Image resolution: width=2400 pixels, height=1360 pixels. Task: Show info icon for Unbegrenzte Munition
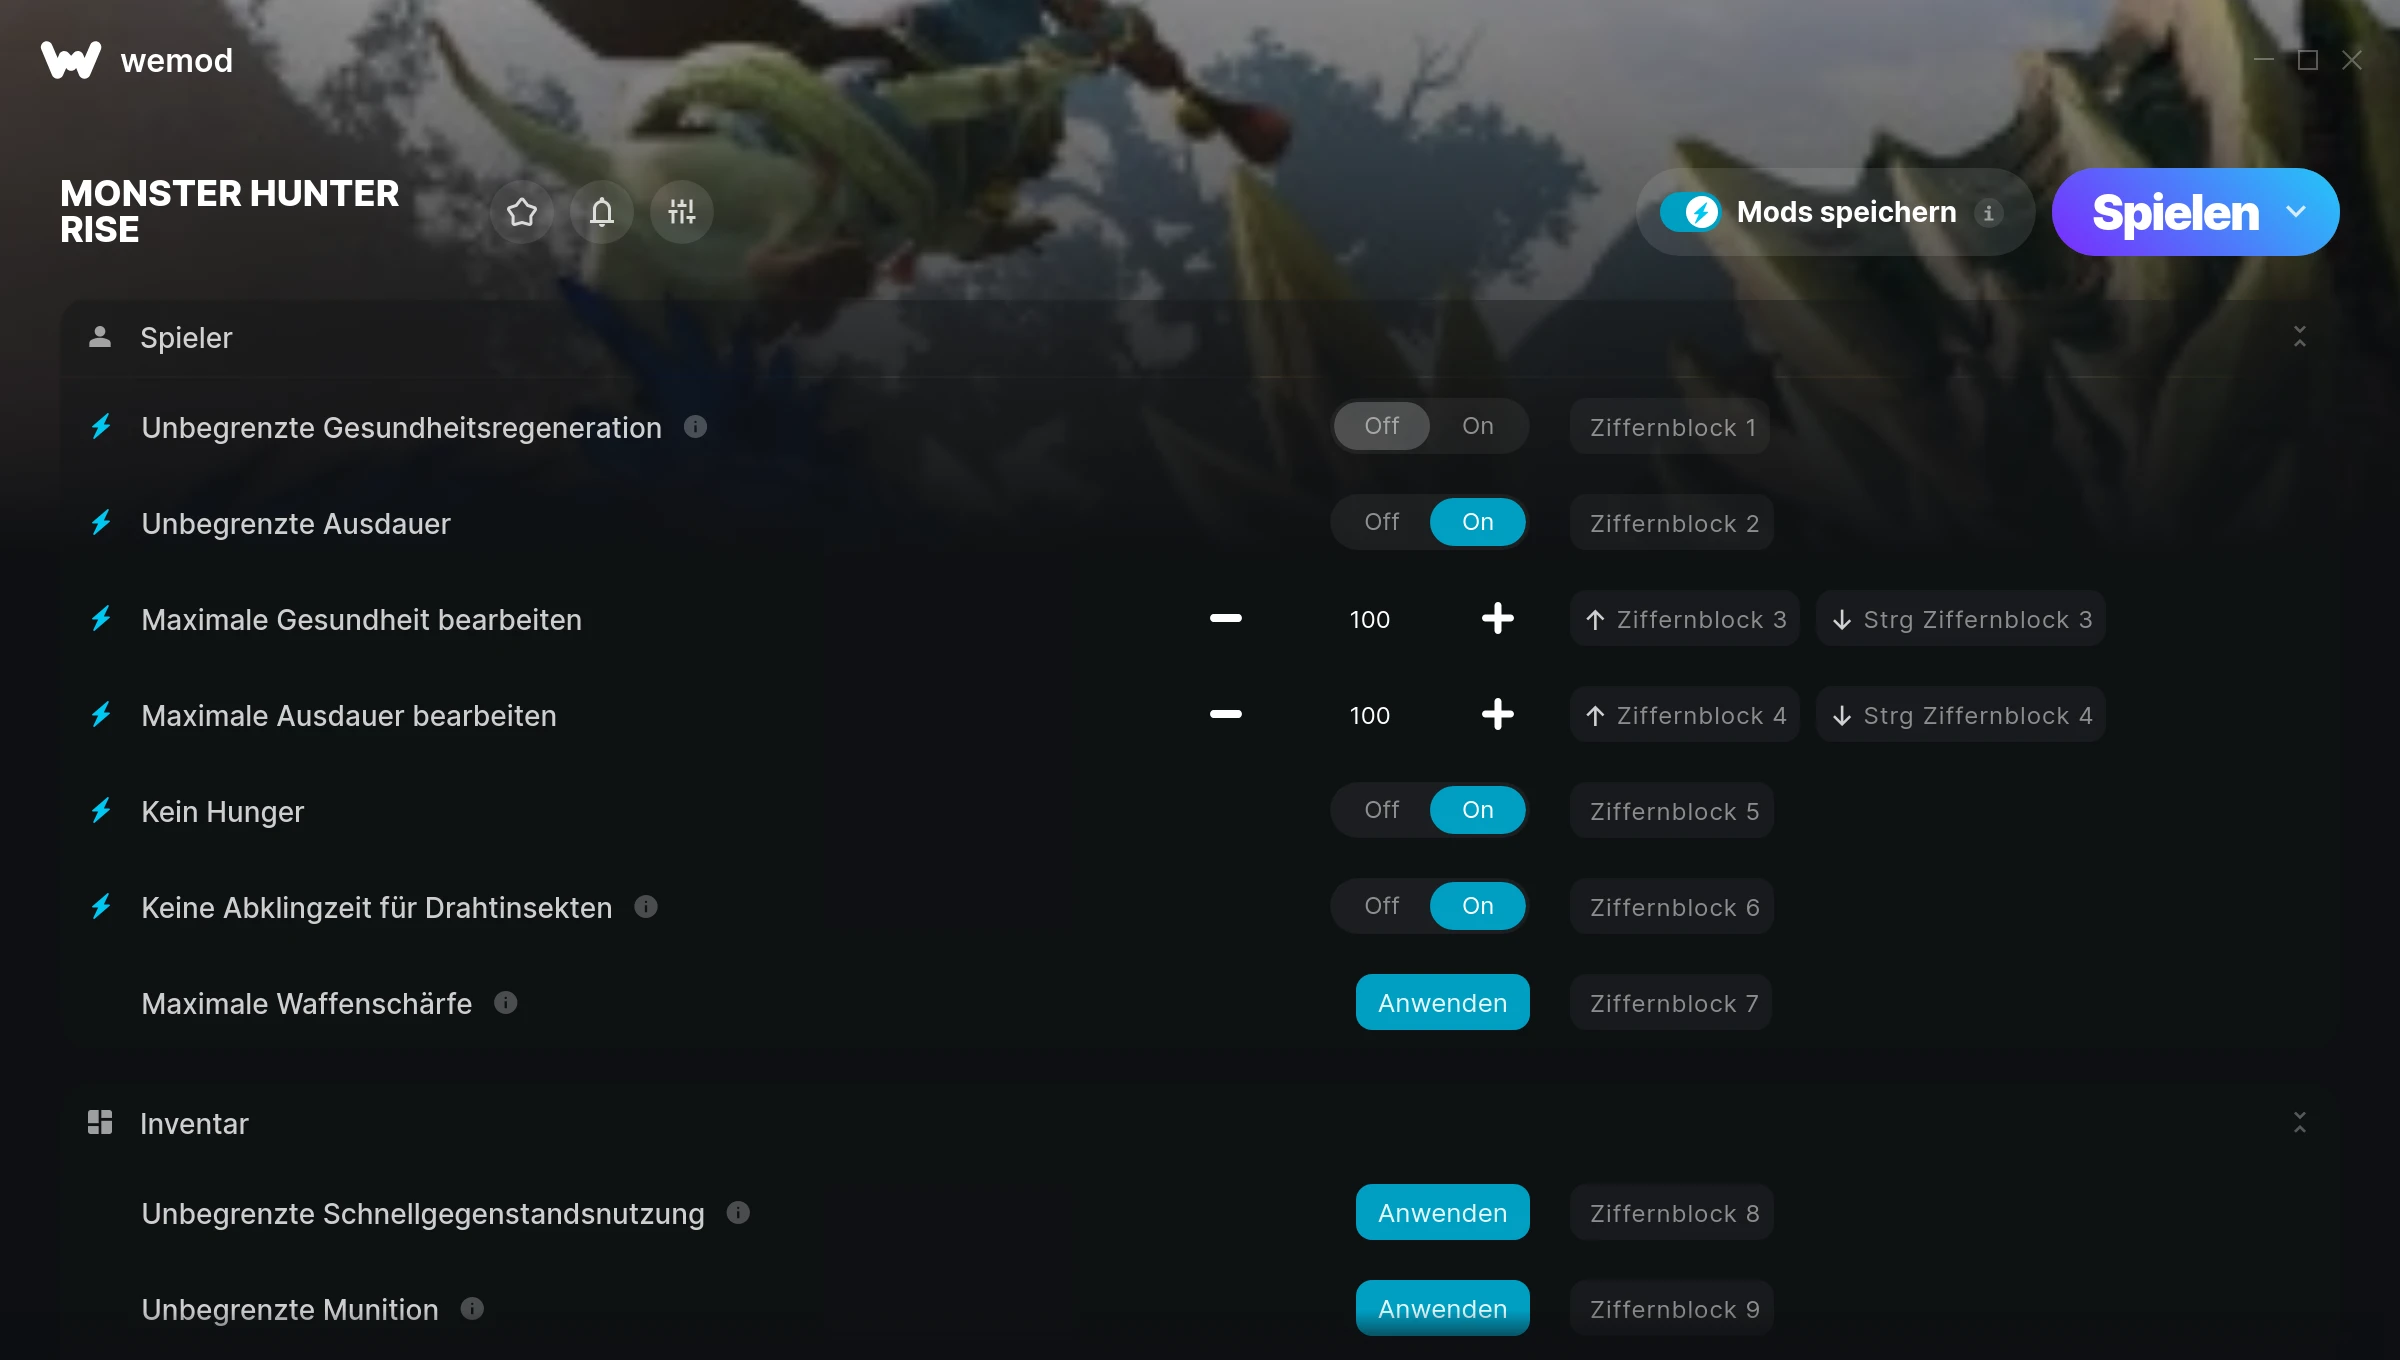point(472,1309)
